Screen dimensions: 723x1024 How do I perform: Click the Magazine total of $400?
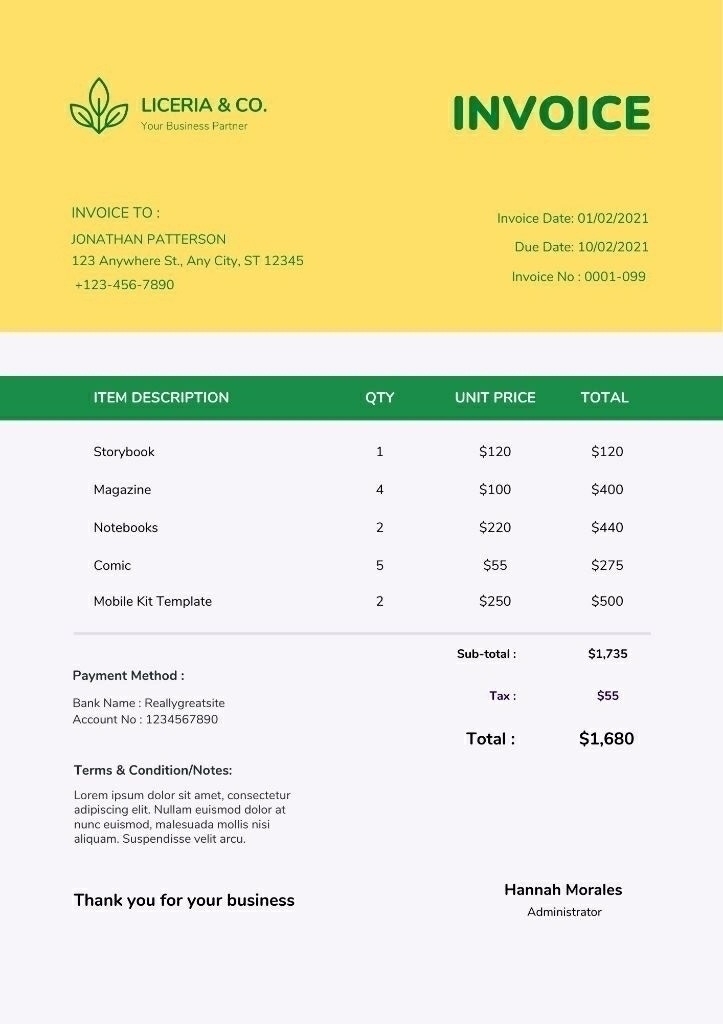click(607, 489)
